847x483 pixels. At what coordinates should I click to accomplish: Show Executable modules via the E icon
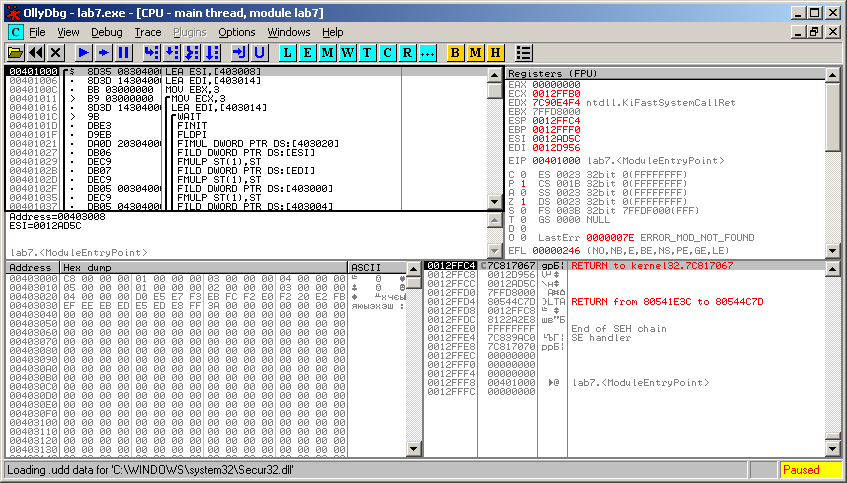tap(307, 52)
